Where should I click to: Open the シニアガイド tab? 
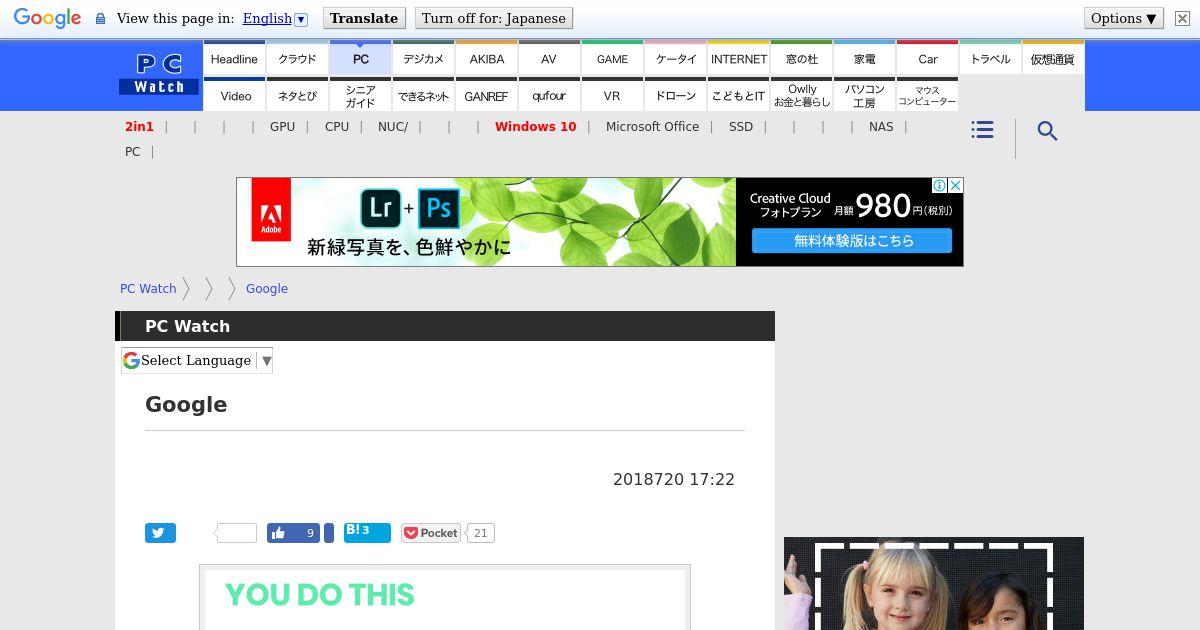click(x=360, y=95)
